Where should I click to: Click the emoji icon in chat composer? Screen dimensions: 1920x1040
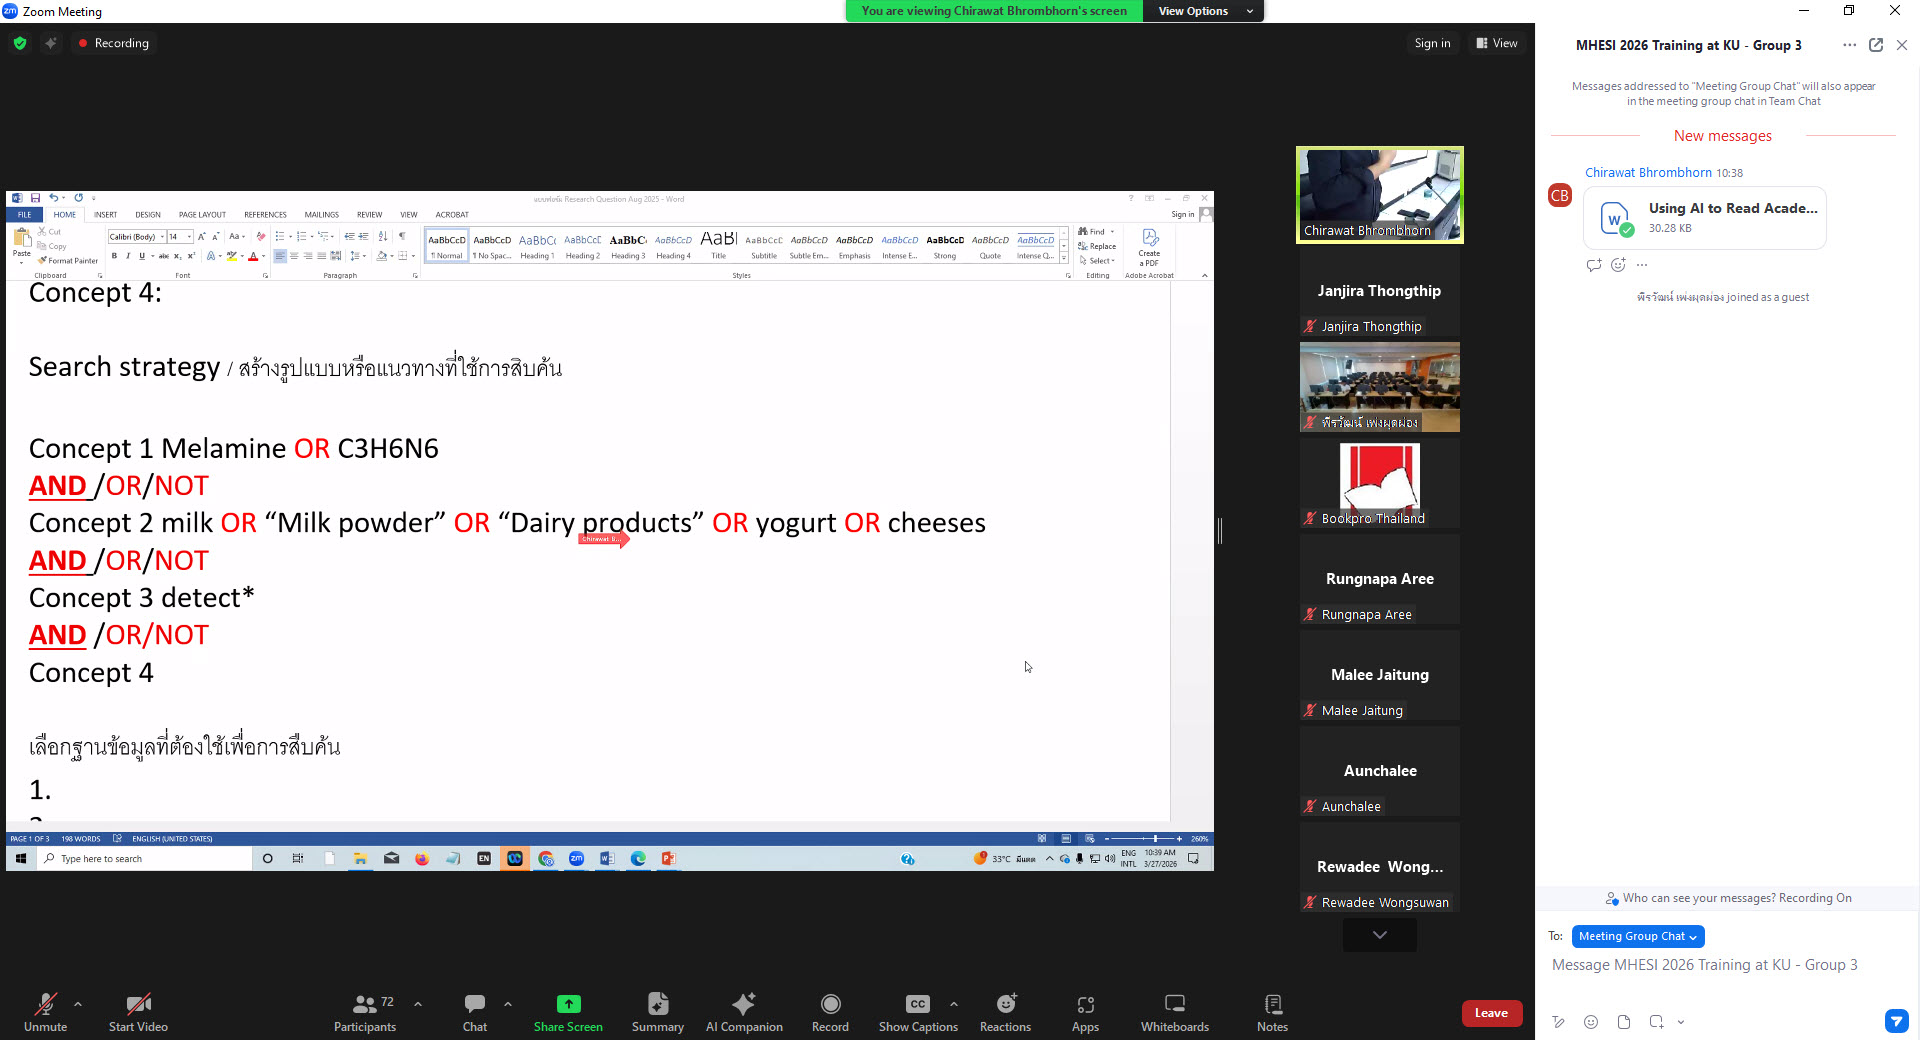[x=1591, y=1022]
